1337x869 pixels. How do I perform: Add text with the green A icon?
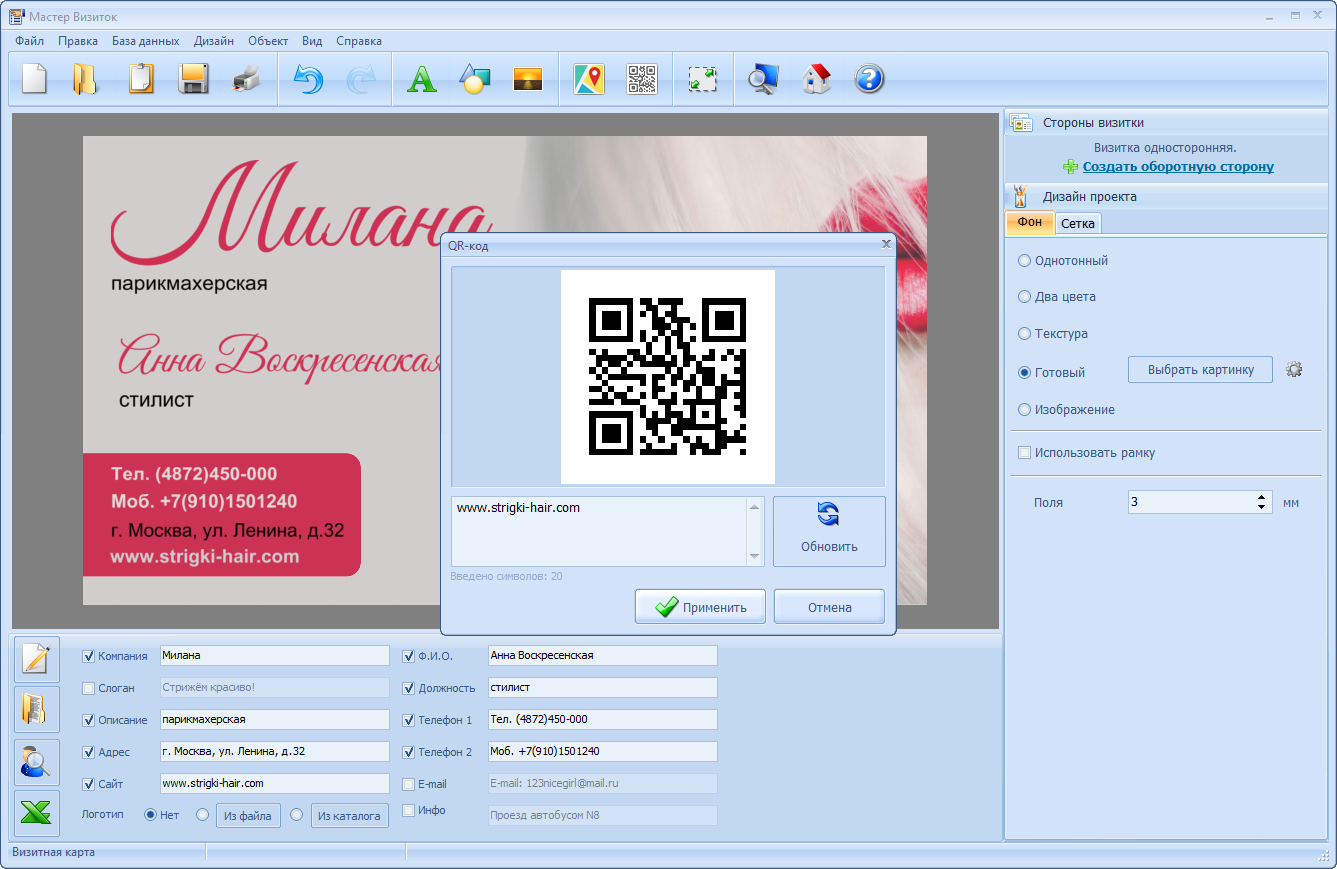point(422,78)
